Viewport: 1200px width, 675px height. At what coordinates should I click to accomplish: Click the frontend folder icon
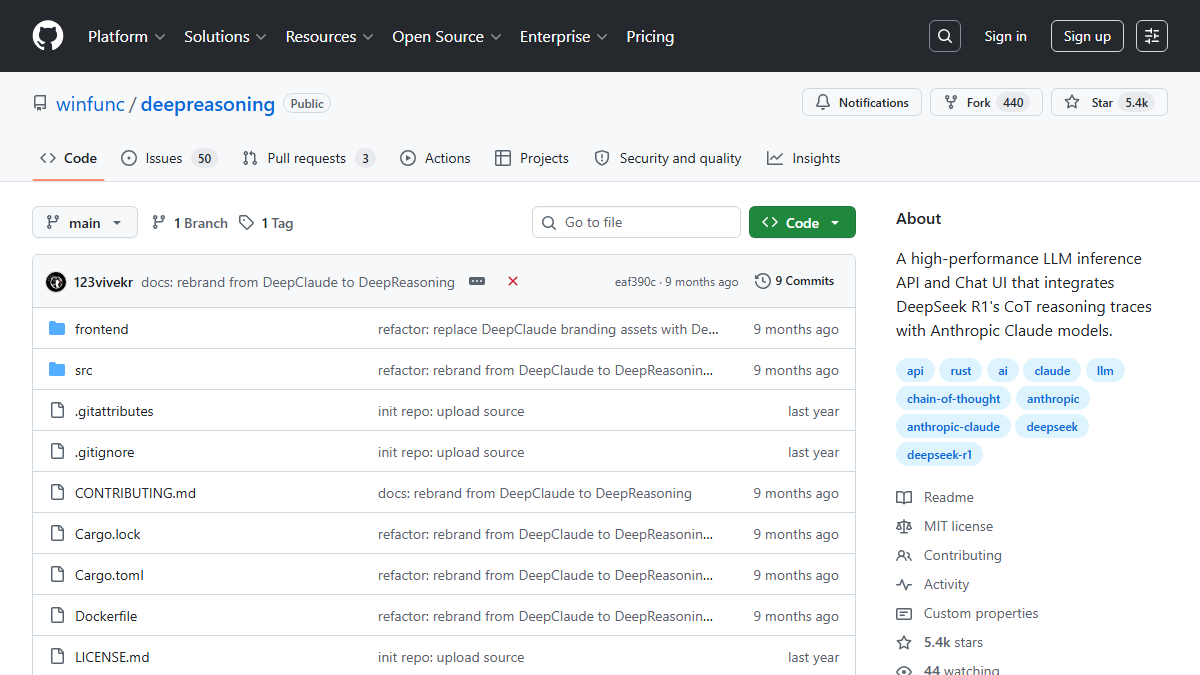57,329
